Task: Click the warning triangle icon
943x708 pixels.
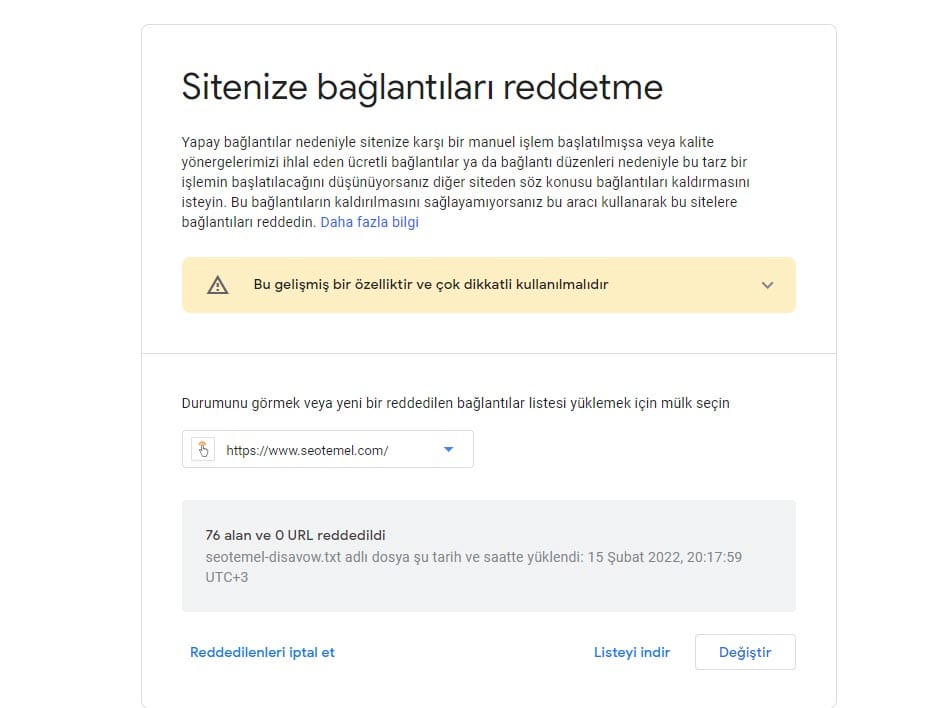Action: tap(217, 285)
